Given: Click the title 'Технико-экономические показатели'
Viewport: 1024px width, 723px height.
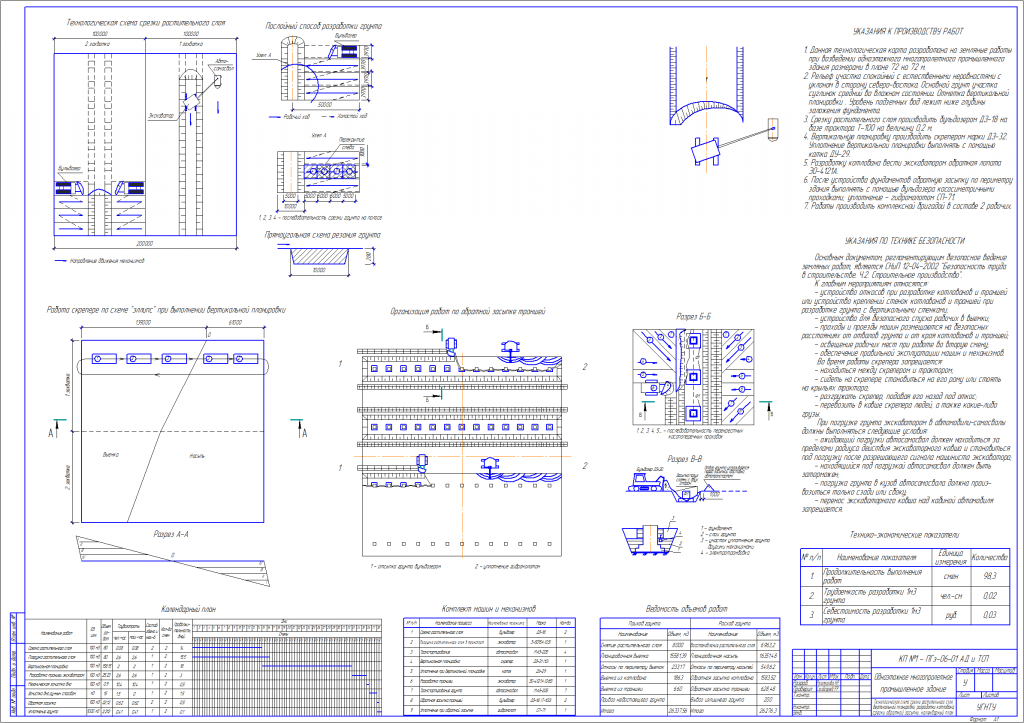Looking at the screenshot, I should click(x=904, y=535).
